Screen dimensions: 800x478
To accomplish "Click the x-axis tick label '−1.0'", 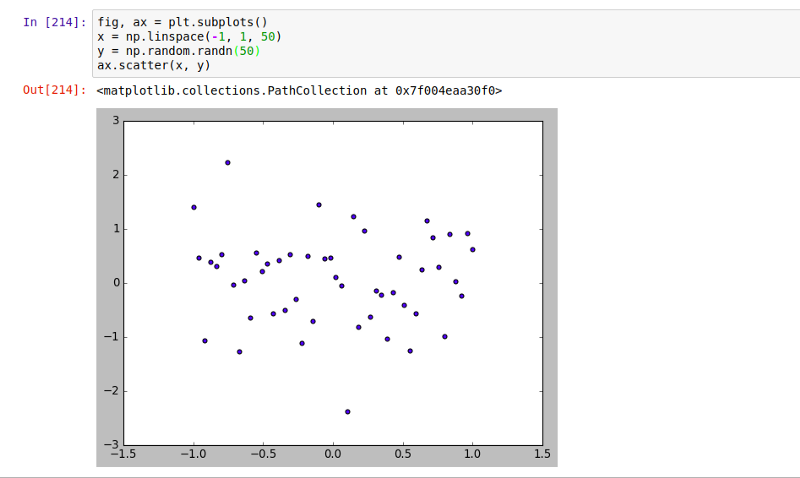I will pos(193,454).
